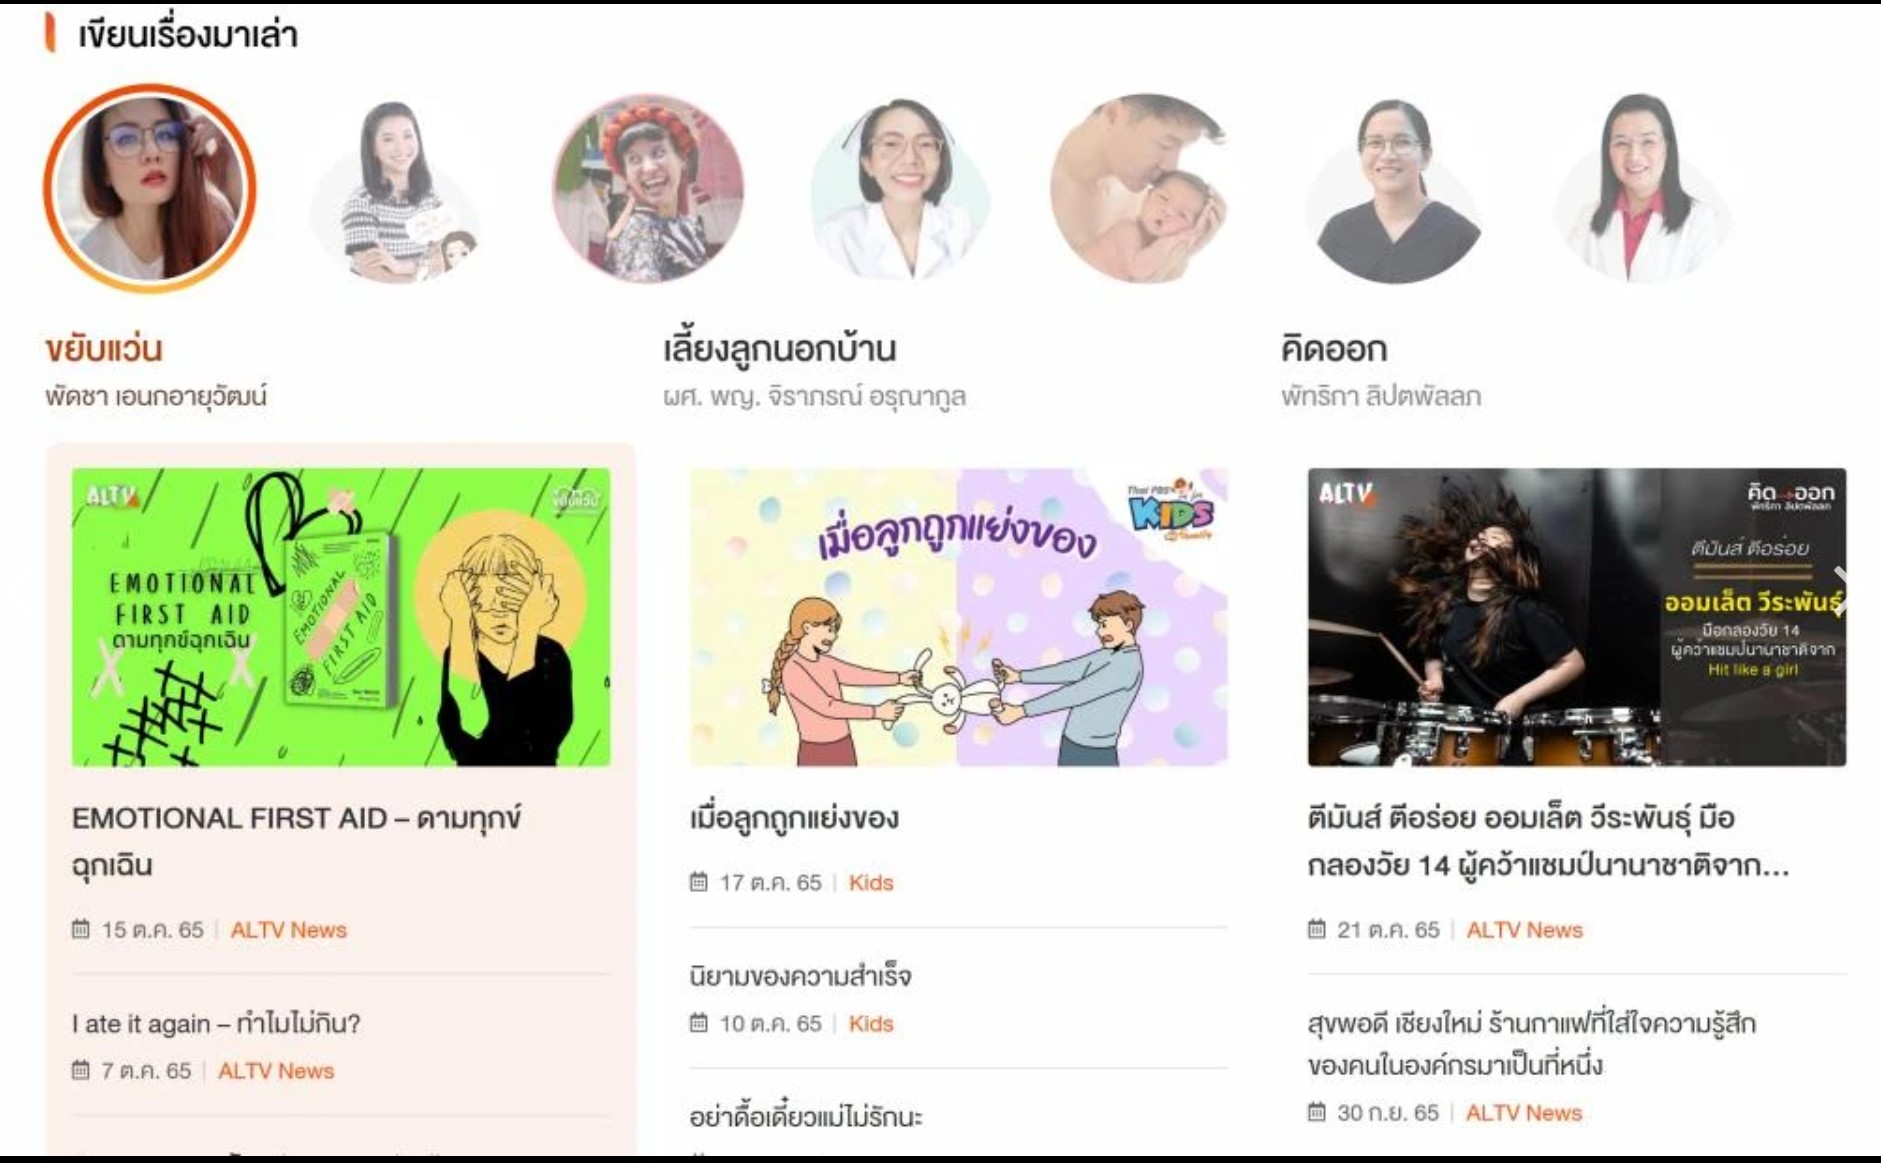Open the Emotional First Aid green cover image

[341, 617]
